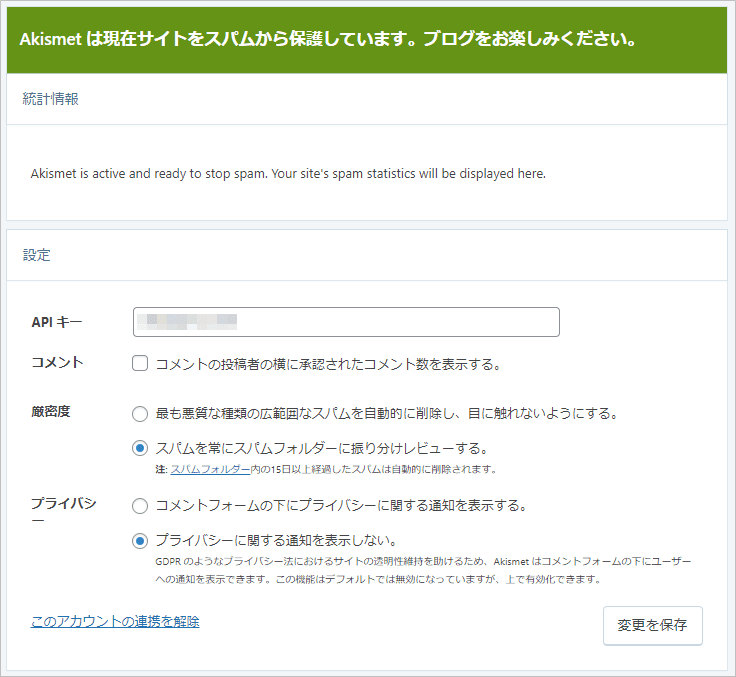
Task: Select the always send to spam folder radio button
Action: point(141,448)
